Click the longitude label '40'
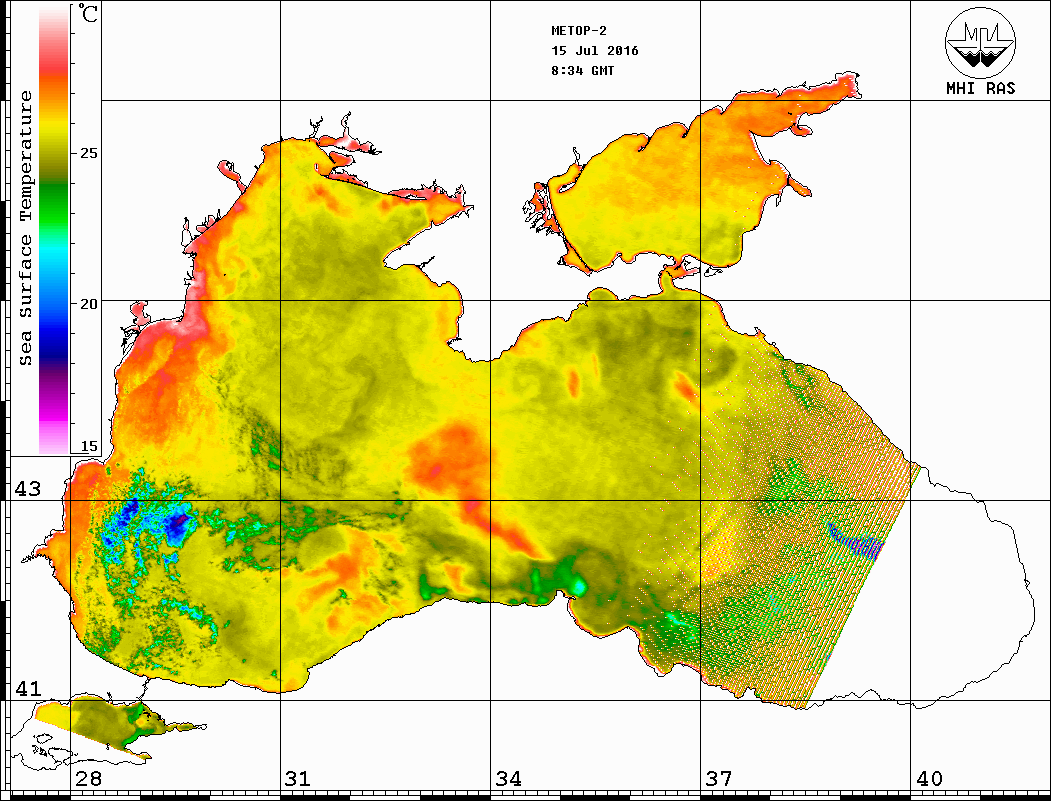Viewport: 1051px width, 801px height. [x=929, y=779]
